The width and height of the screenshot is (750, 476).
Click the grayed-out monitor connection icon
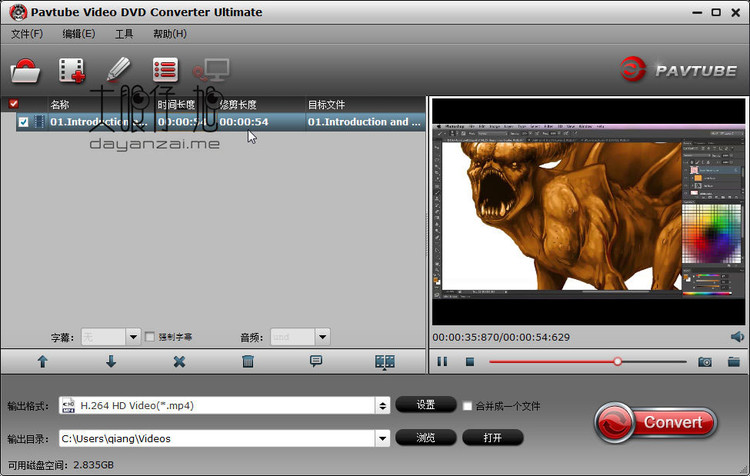211,70
